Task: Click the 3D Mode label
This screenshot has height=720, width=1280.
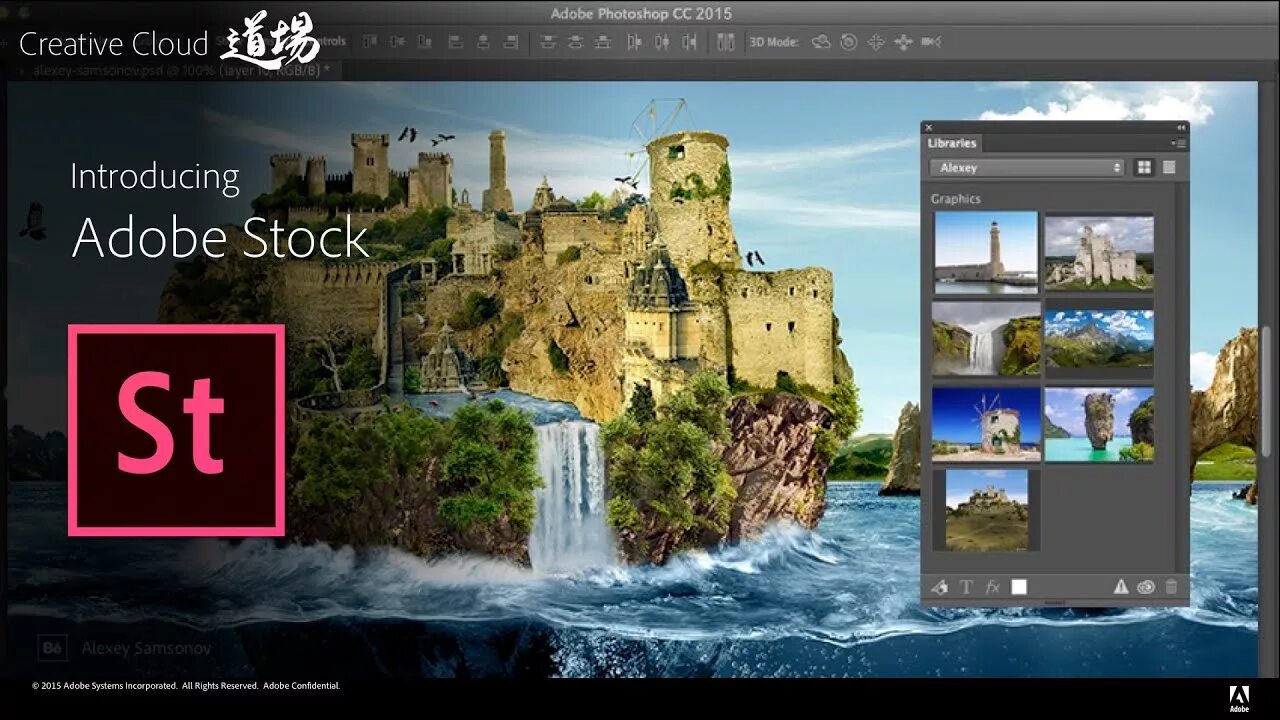Action: (774, 42)
